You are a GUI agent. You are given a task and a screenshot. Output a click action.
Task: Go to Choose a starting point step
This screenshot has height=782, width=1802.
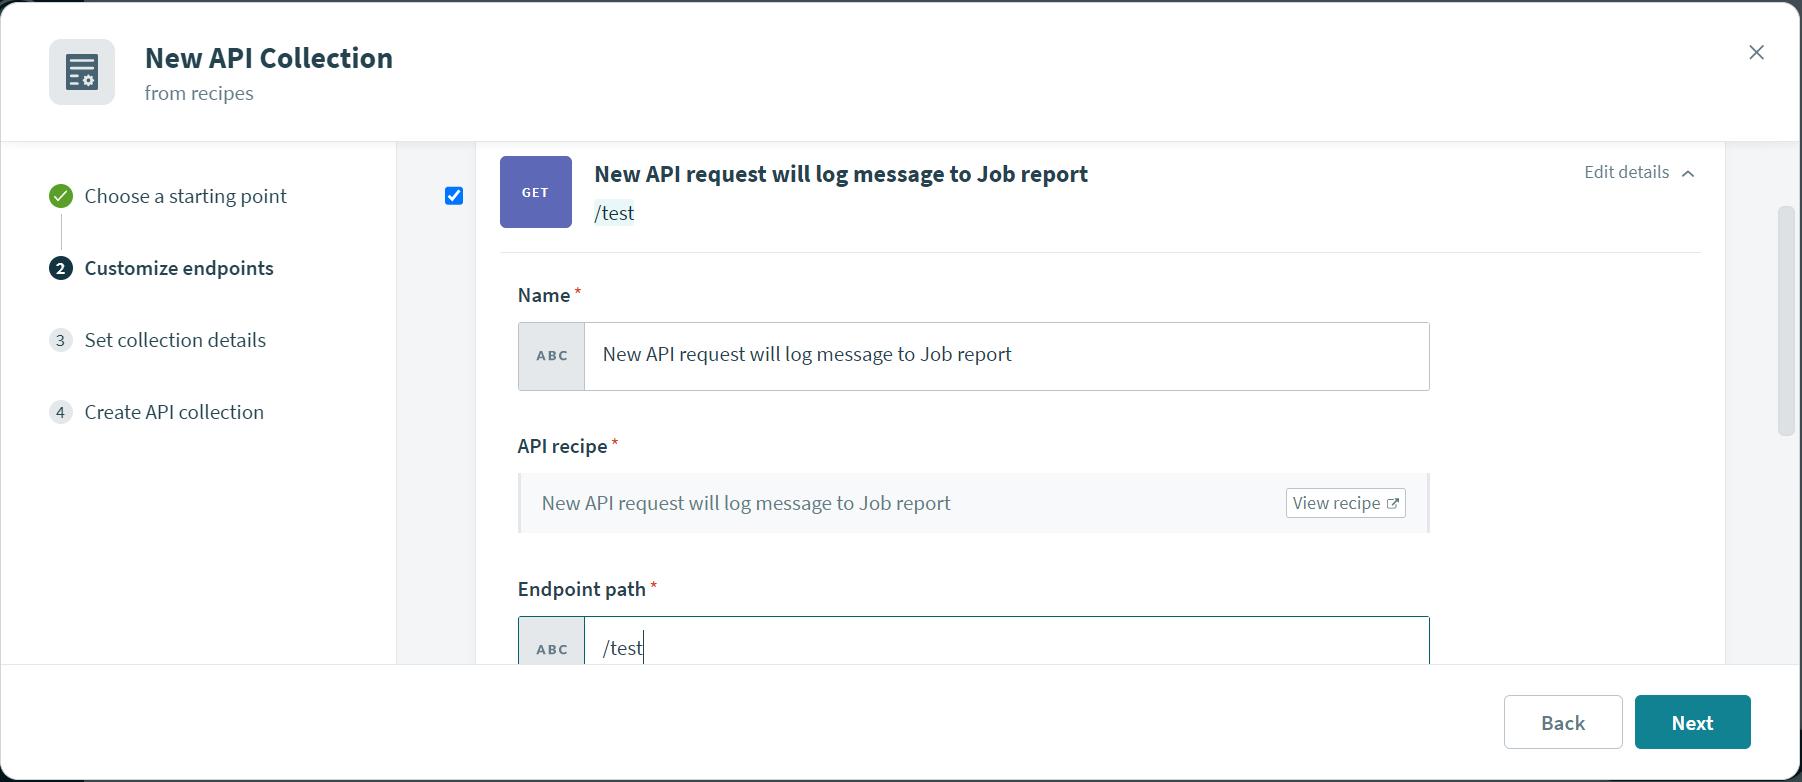(x=185, y=196)
